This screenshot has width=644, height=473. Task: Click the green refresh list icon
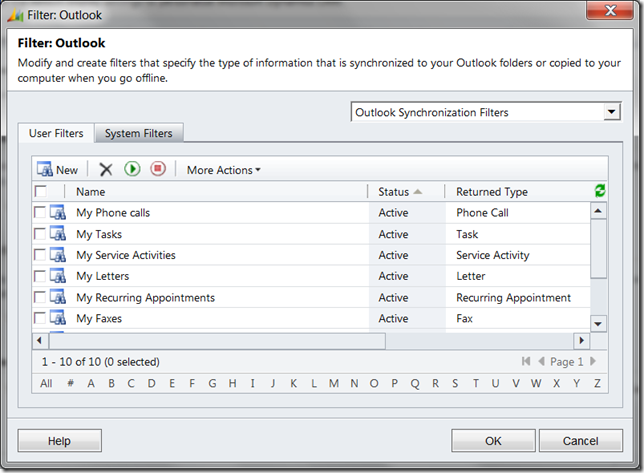click(600, 191)
